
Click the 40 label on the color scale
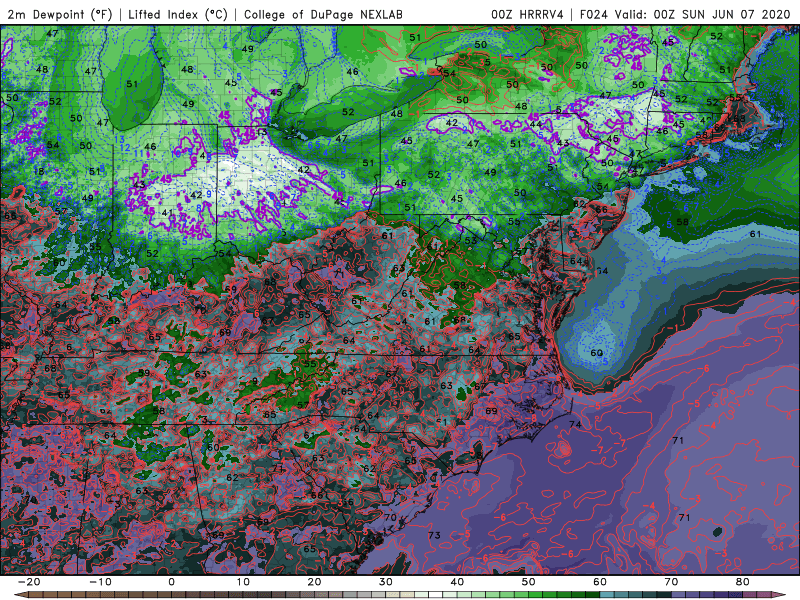tap(457, 582)
